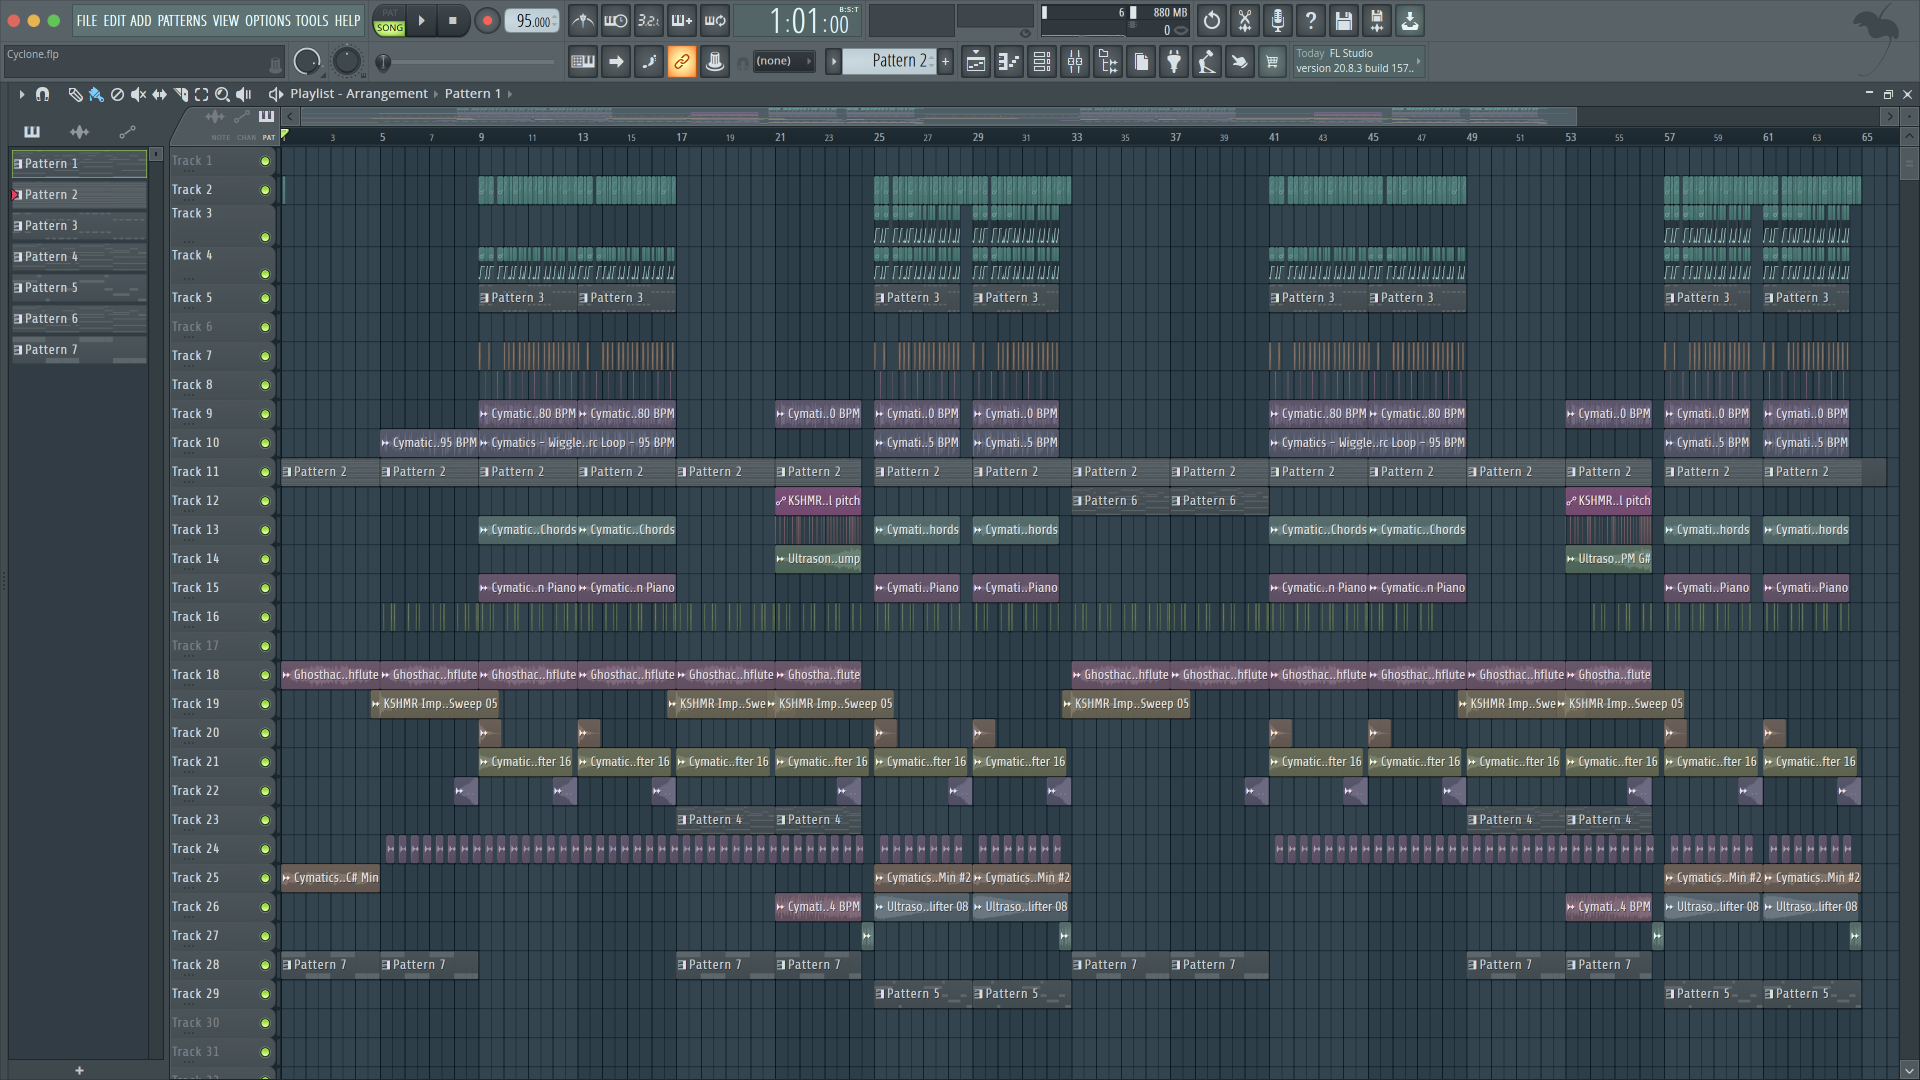Open the PATTERNS menu
The width and height of the screenshot is (1920, 1080).
182,21
